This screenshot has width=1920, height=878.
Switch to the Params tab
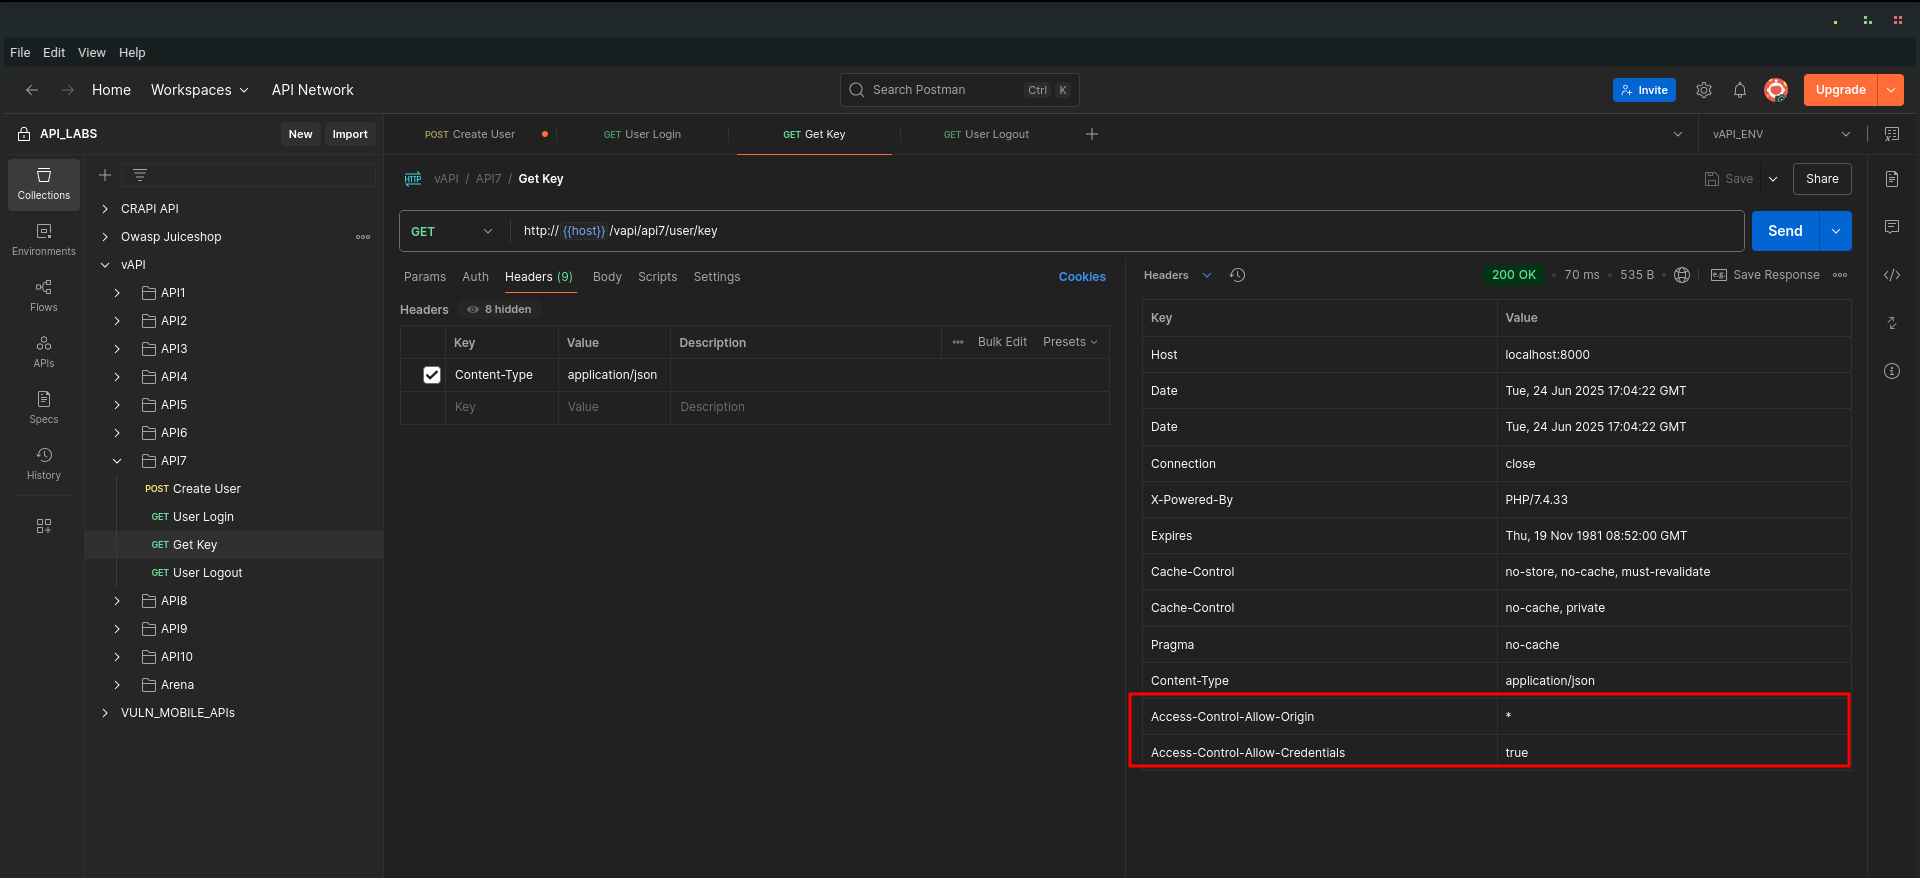(x=425, y=277)
